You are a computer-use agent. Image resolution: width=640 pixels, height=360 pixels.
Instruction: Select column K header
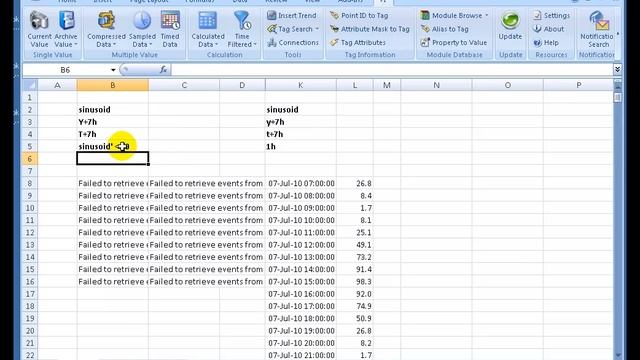300,85
